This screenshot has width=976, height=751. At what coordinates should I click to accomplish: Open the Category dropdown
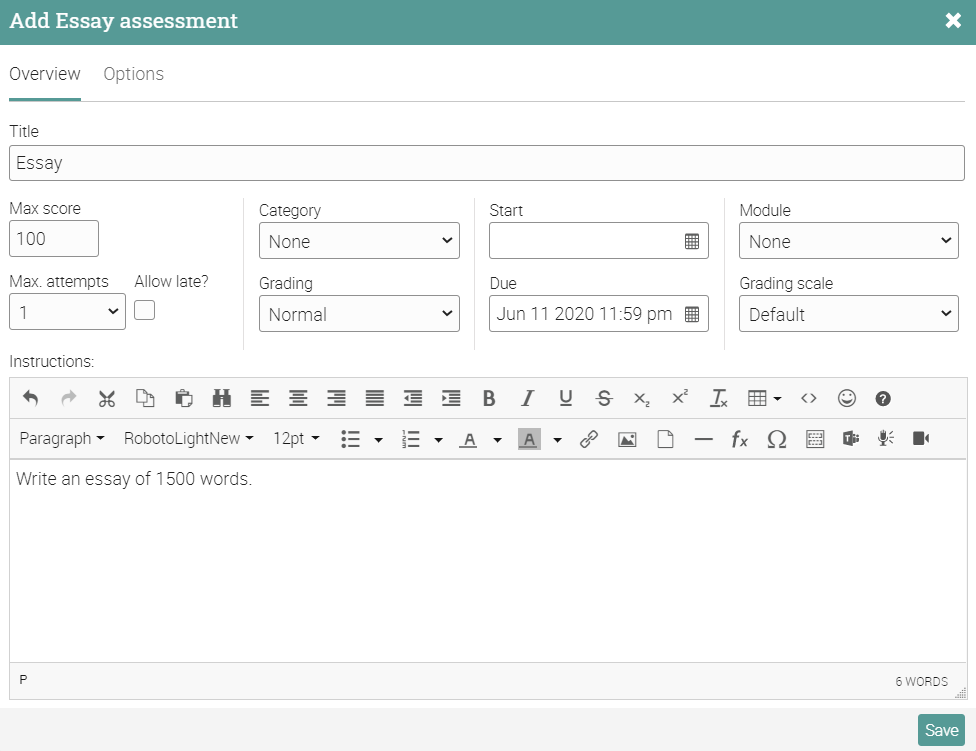[359, 241]
